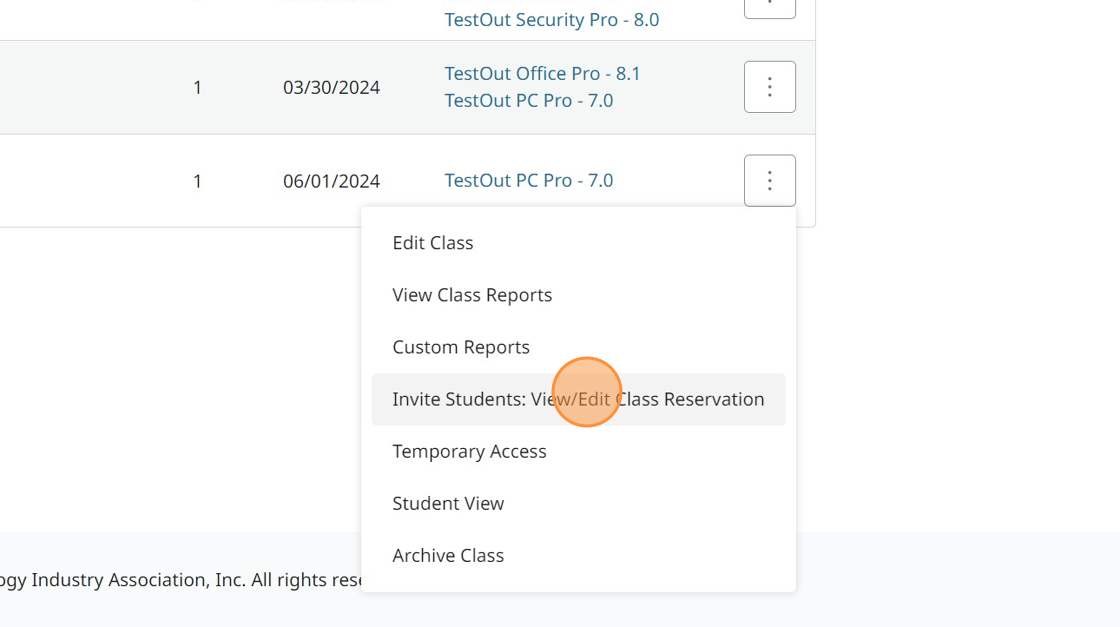The width and height of the screenshot is (1120, 627).
Task: Click the 03/30/2024 date cell
Action: pos(331,88)
